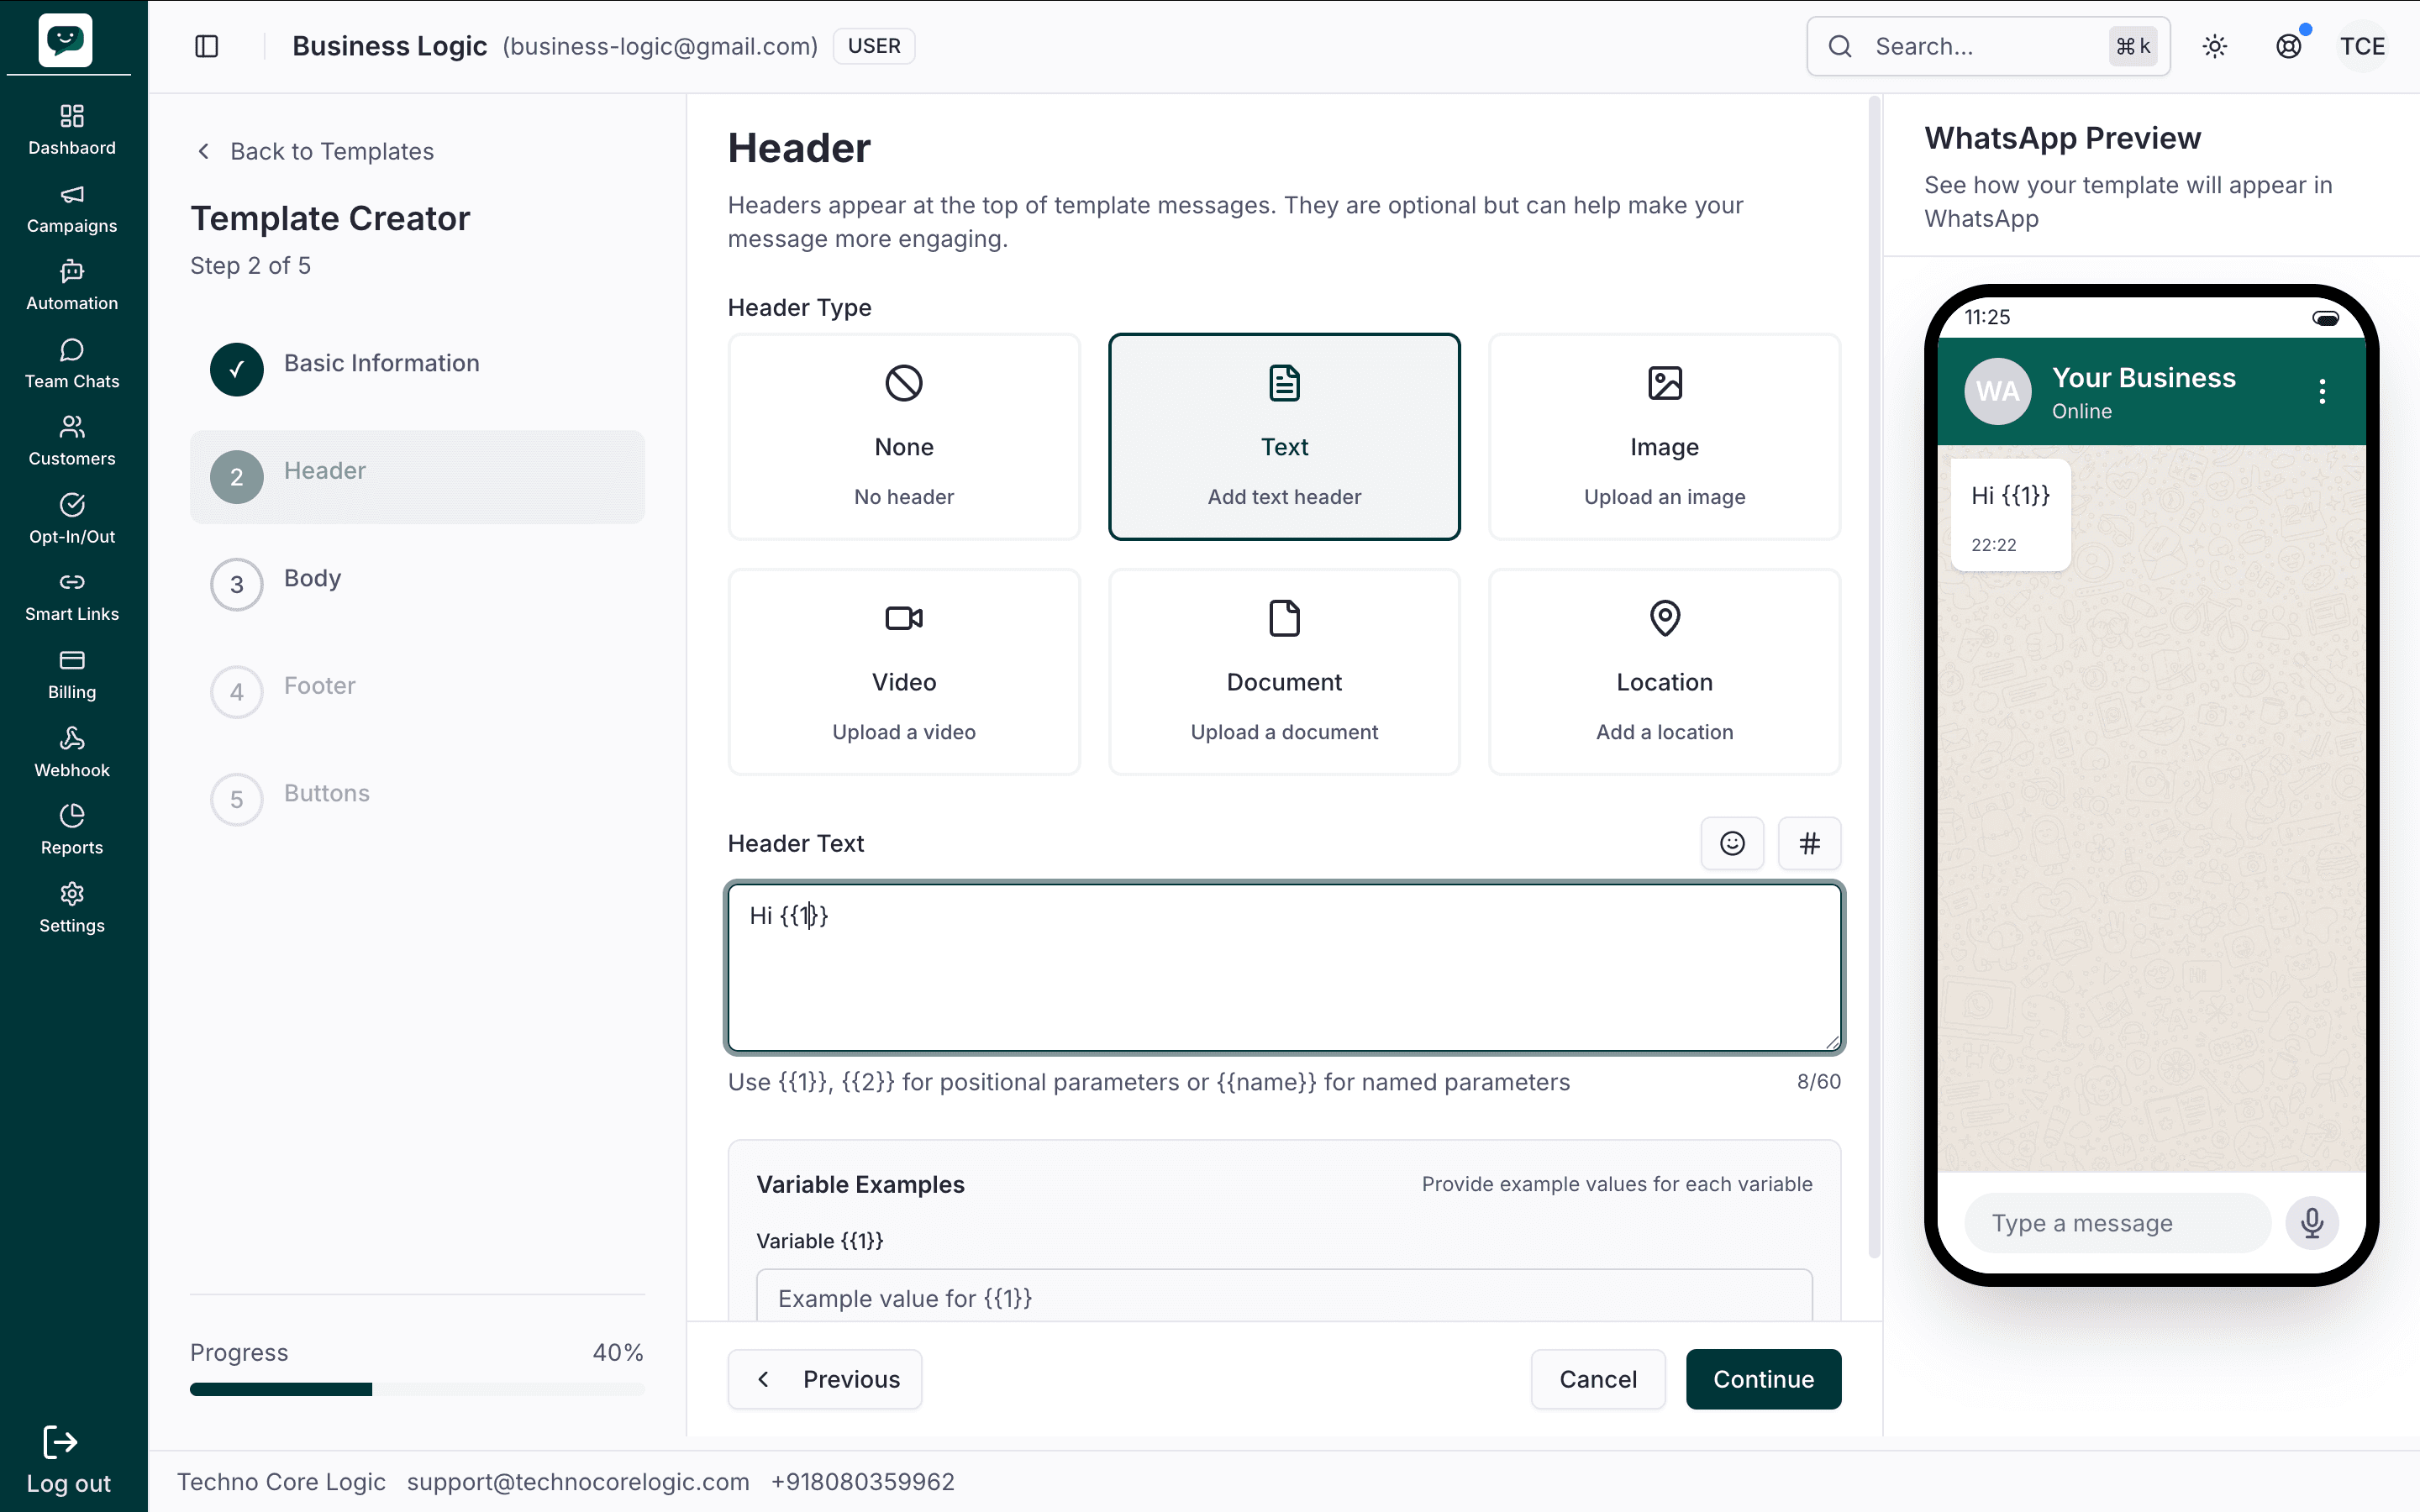Open Smart Links from the sidebar
The width and height of the screenshot is (2420, 1512).
[x=72, y=597]
